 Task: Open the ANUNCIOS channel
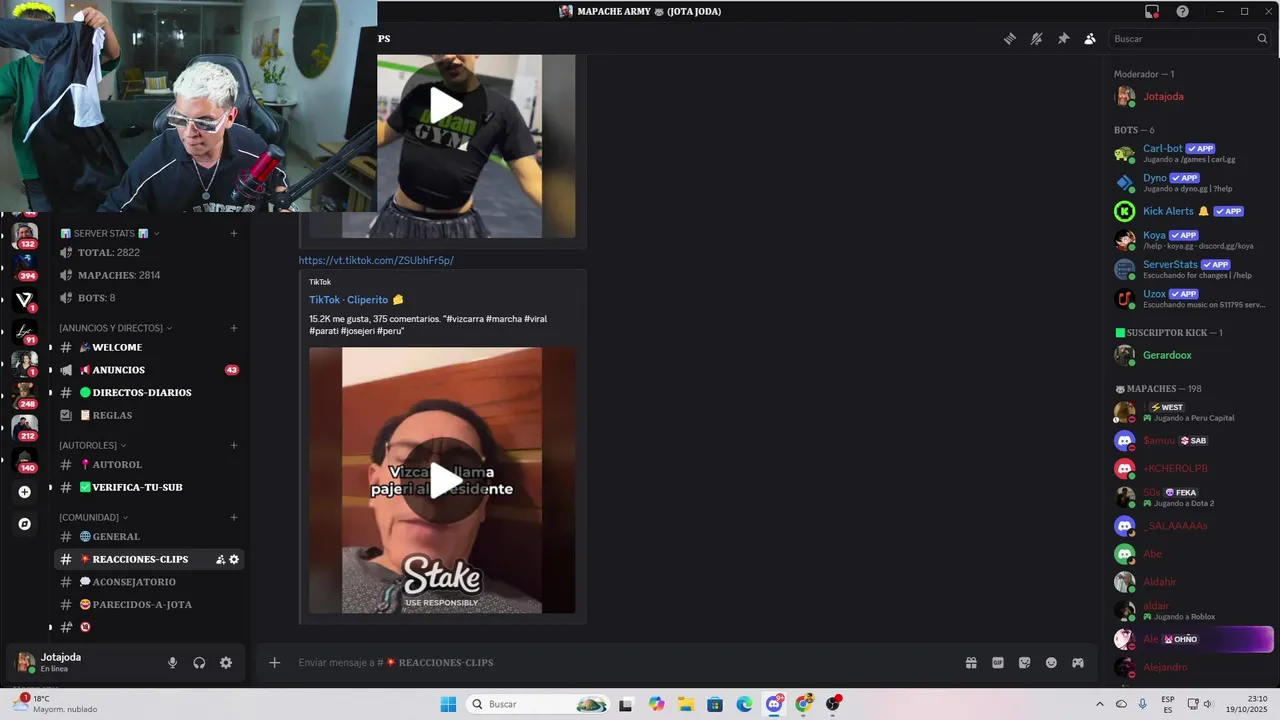tap(149, 370)
